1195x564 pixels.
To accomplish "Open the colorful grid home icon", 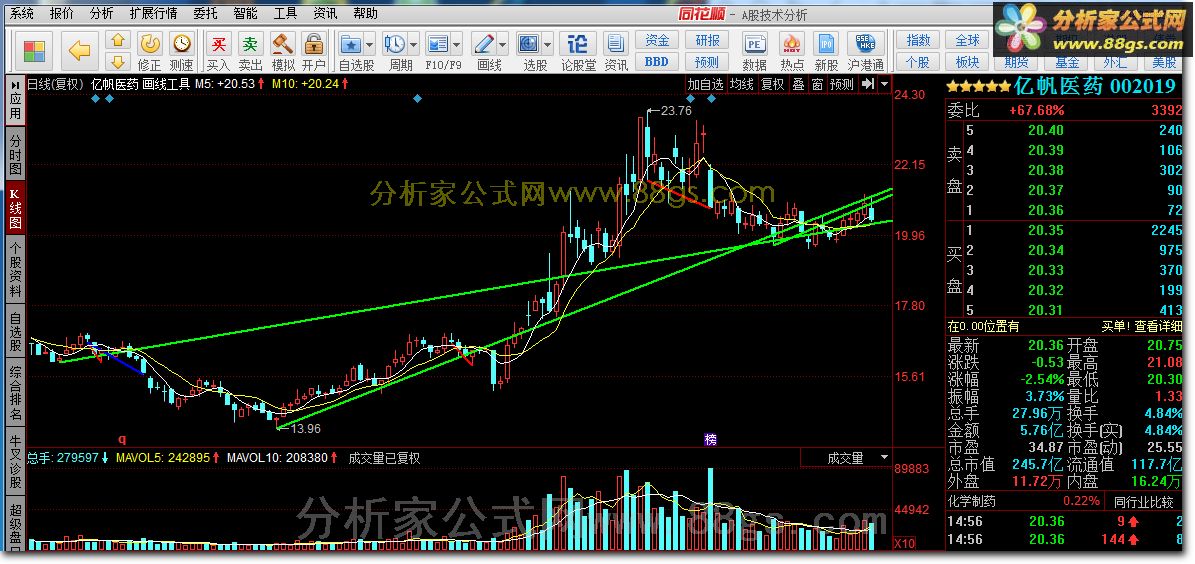I will click(x=34, y=51).
